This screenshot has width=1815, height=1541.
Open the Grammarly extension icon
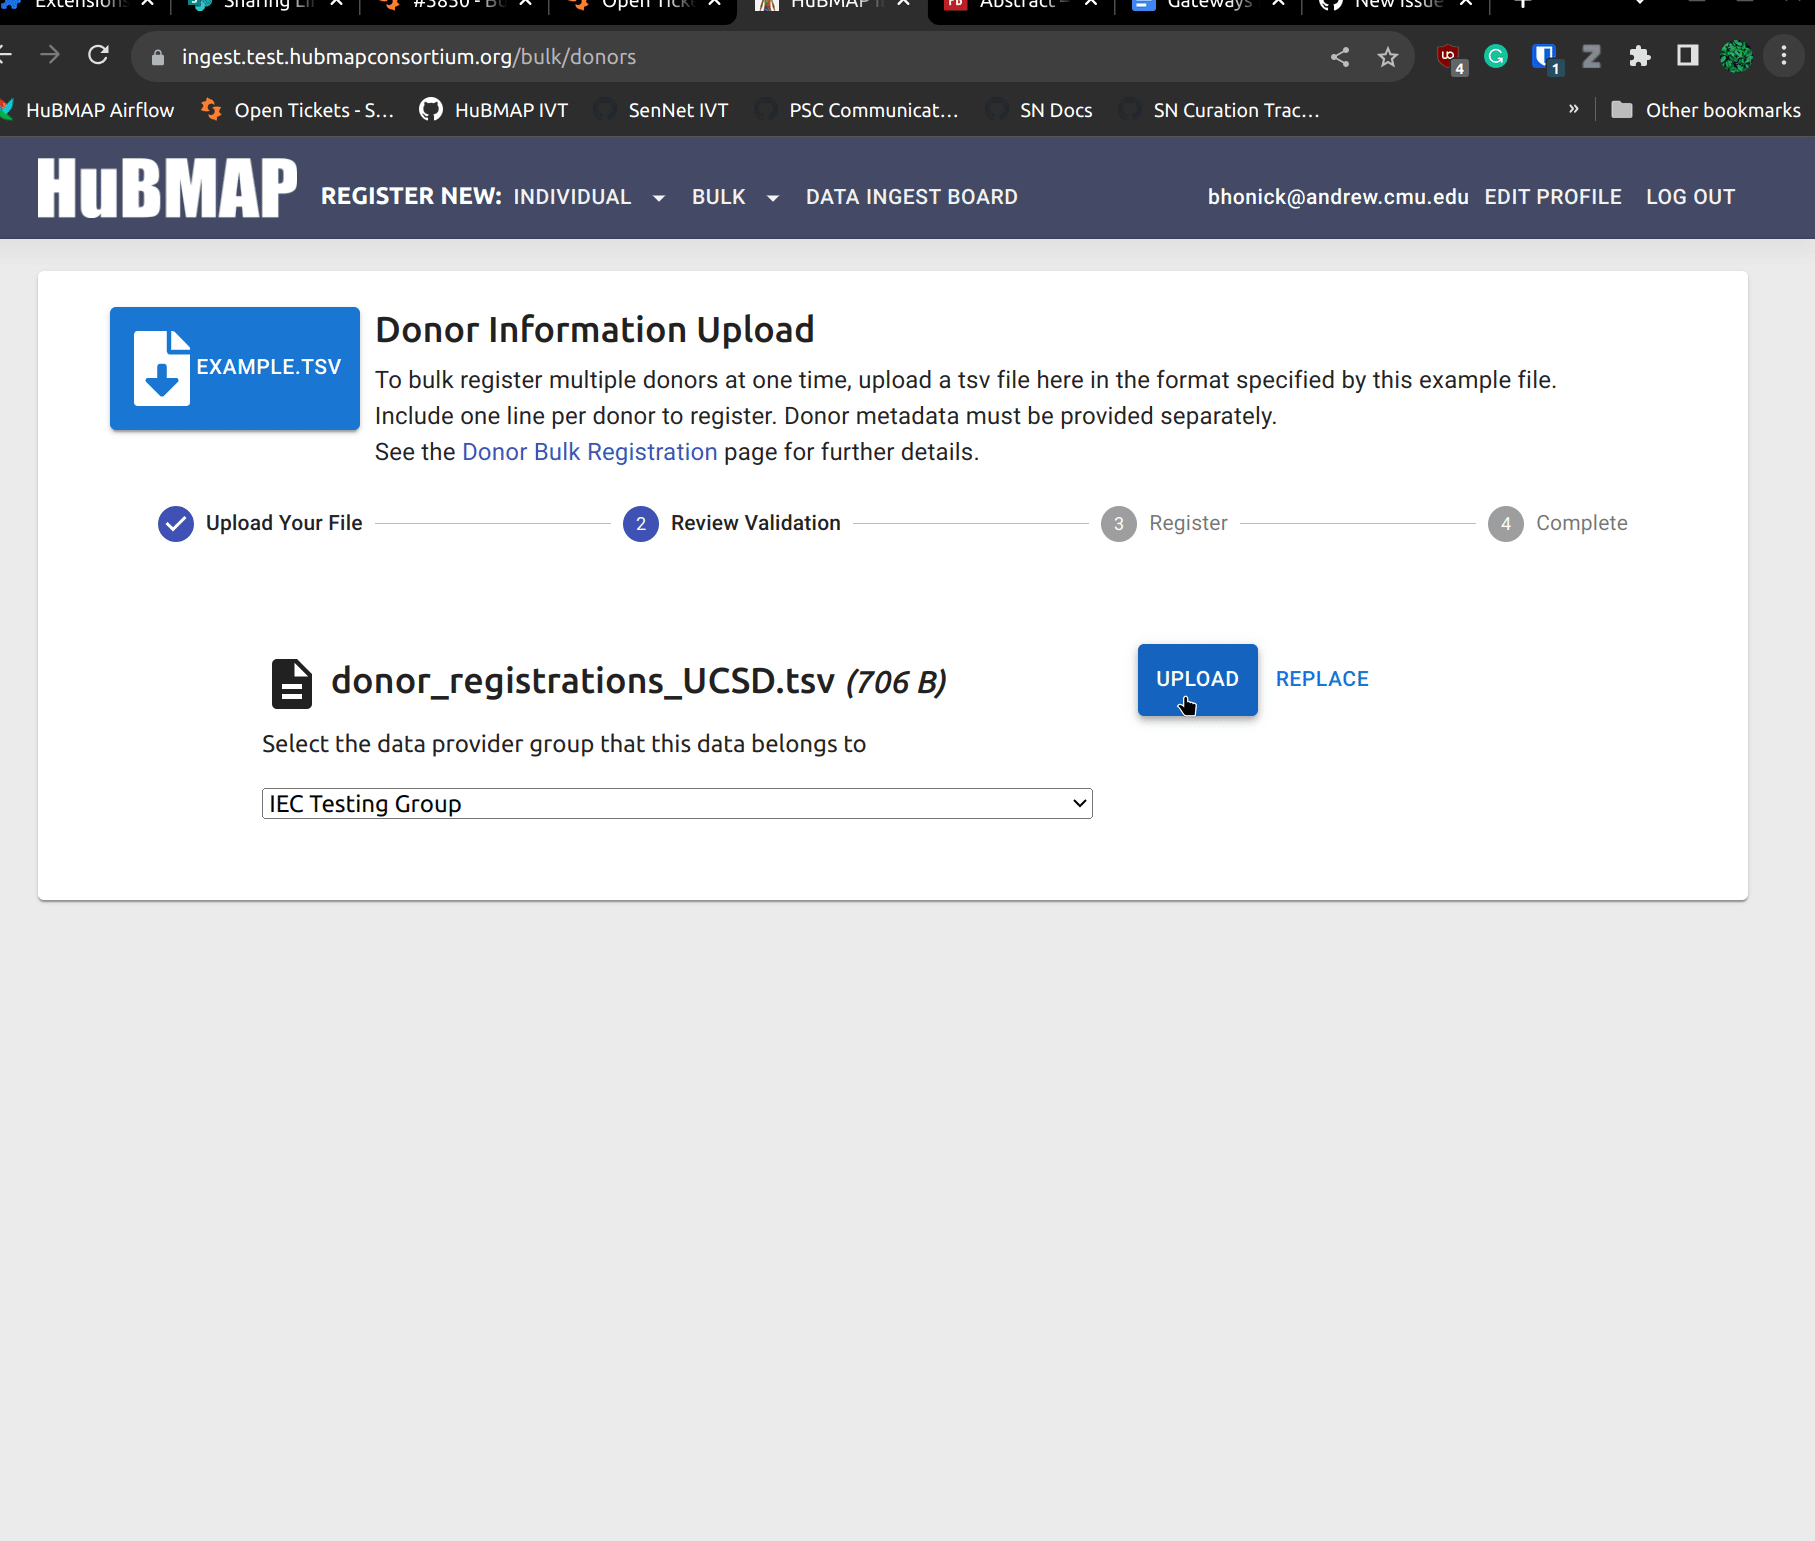[x=1496, y=57]
